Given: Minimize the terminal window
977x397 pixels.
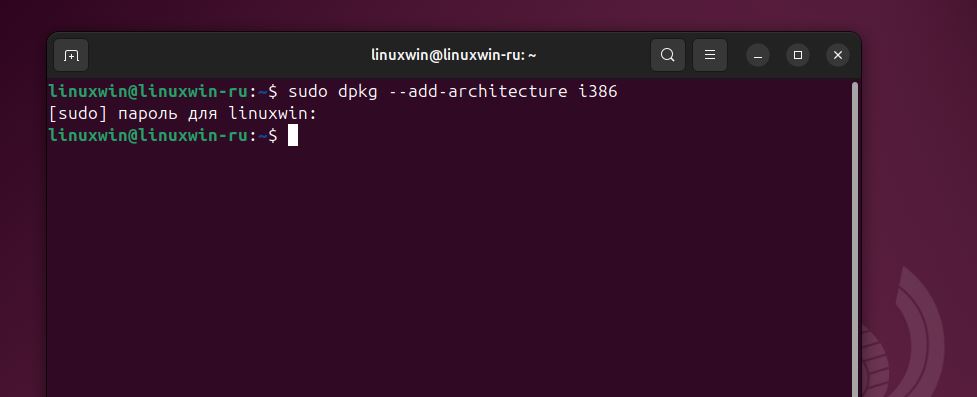Looking at the screenshot, I should click(758, 55).
